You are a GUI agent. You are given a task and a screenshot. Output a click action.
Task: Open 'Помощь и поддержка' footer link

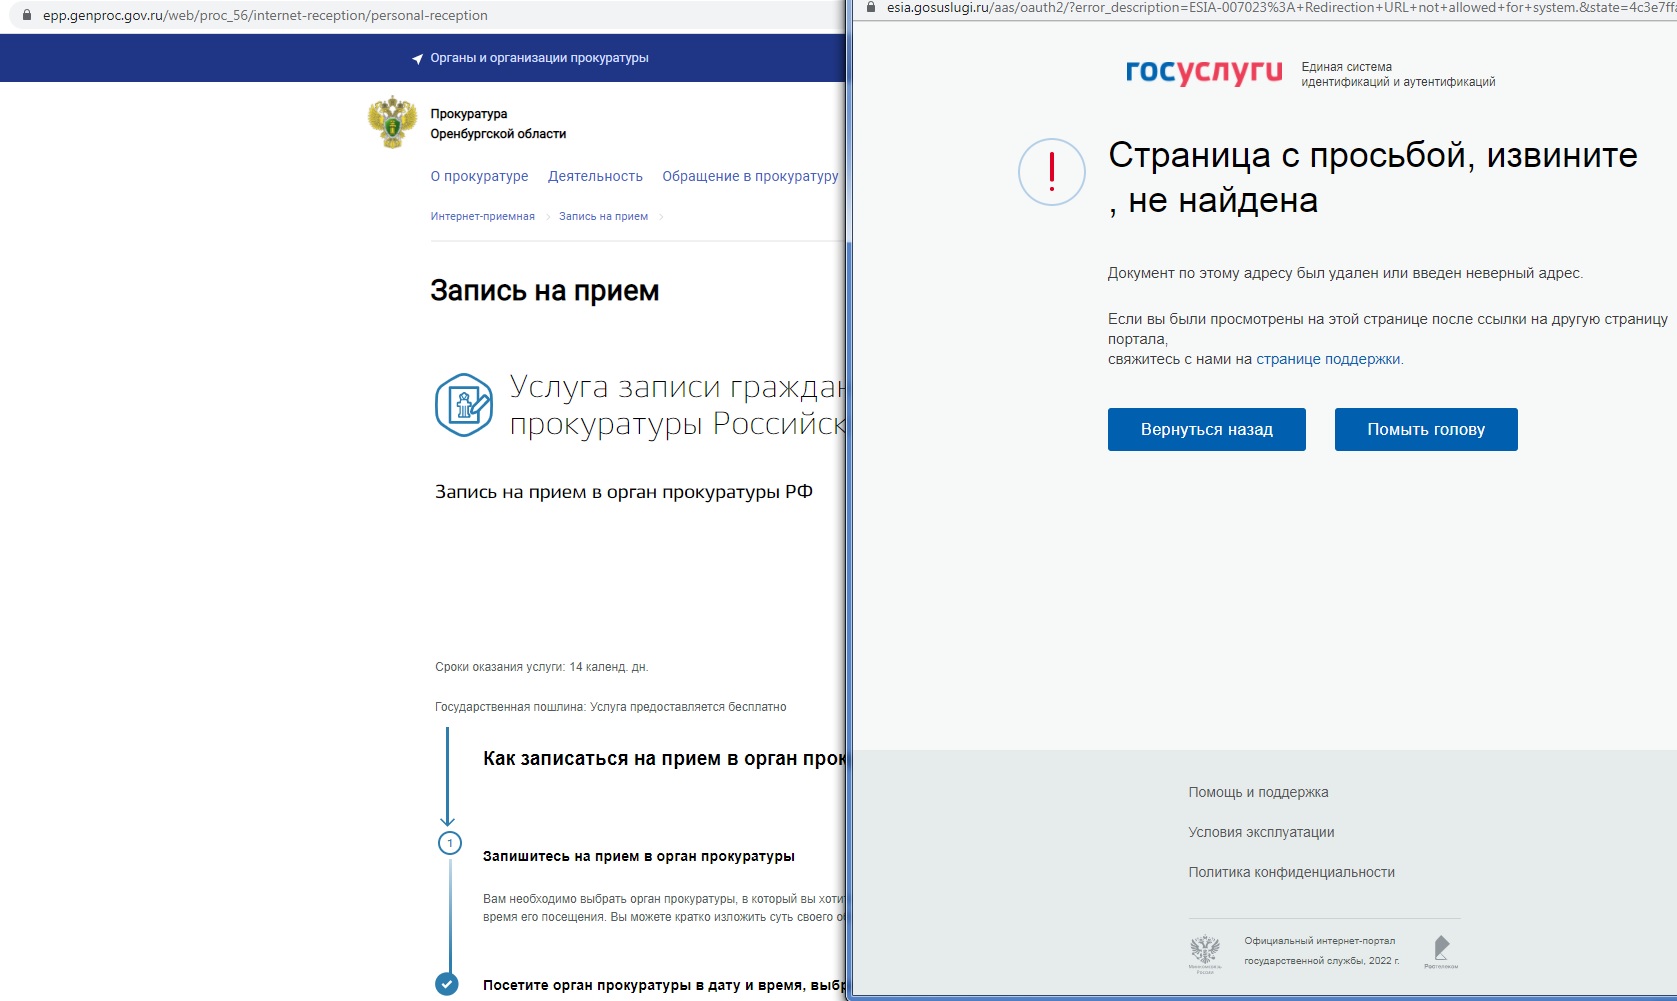click(1258, 792)
